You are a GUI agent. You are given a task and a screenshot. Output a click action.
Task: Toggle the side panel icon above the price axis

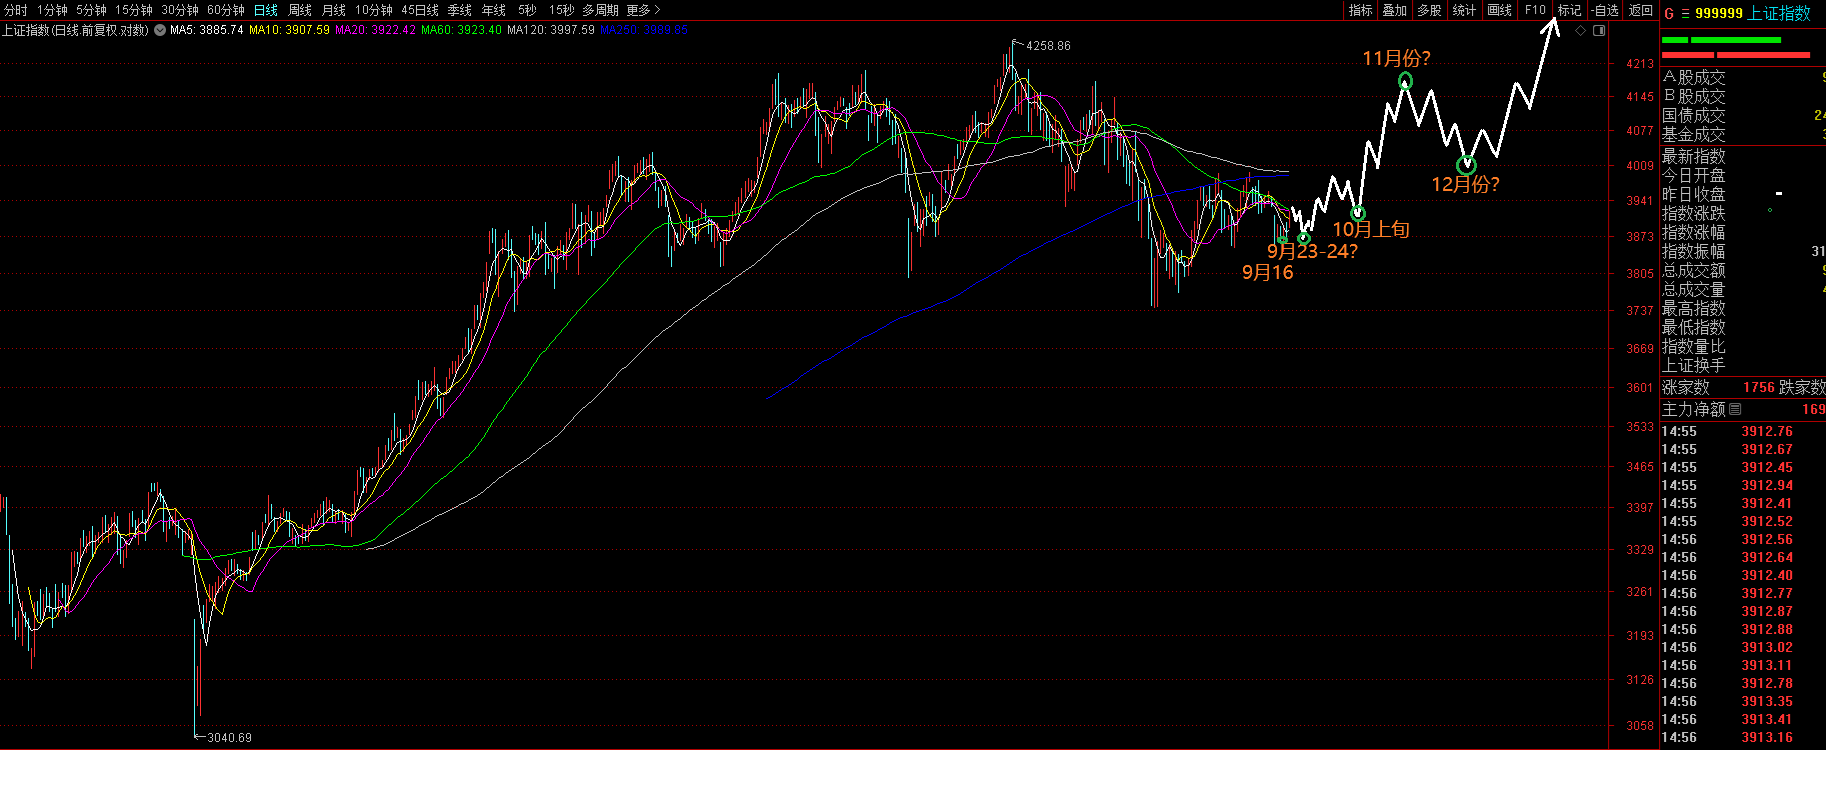point(1599,30)
